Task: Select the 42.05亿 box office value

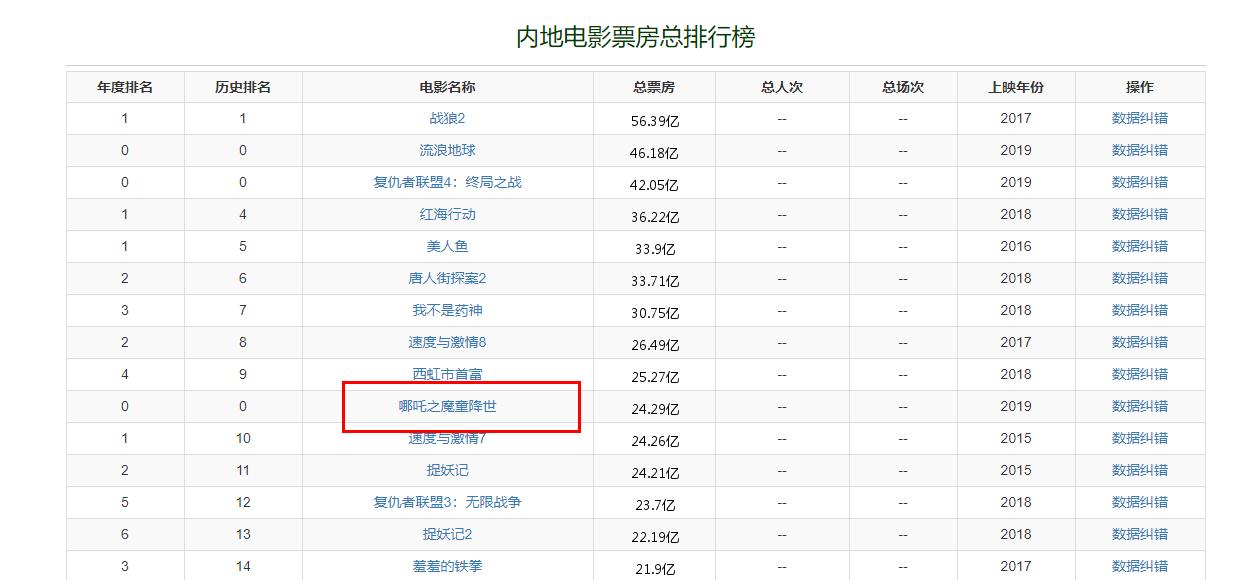Action: click(655, 185)
